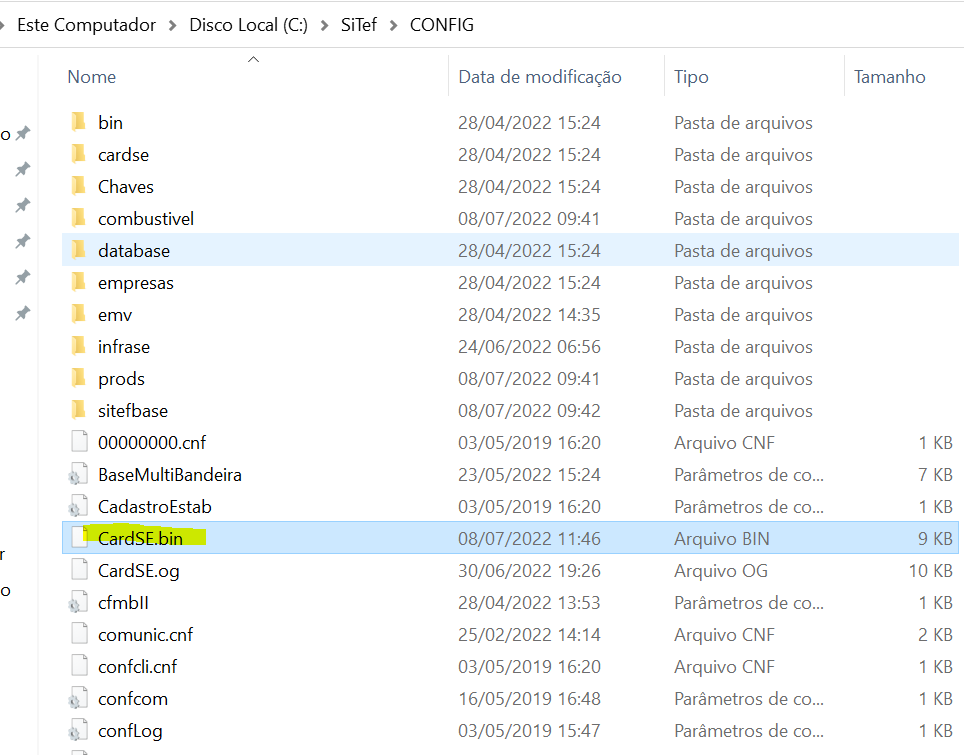This screenshot has width=964, height=755.
Task: Select the 'combustivel' folder name
Action: click(146, 219)
